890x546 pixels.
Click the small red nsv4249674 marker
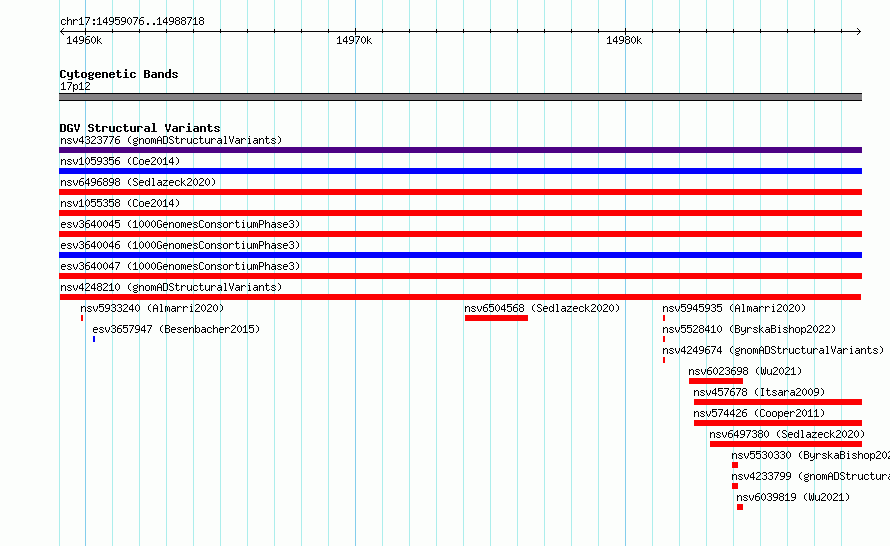click(664, 360)
